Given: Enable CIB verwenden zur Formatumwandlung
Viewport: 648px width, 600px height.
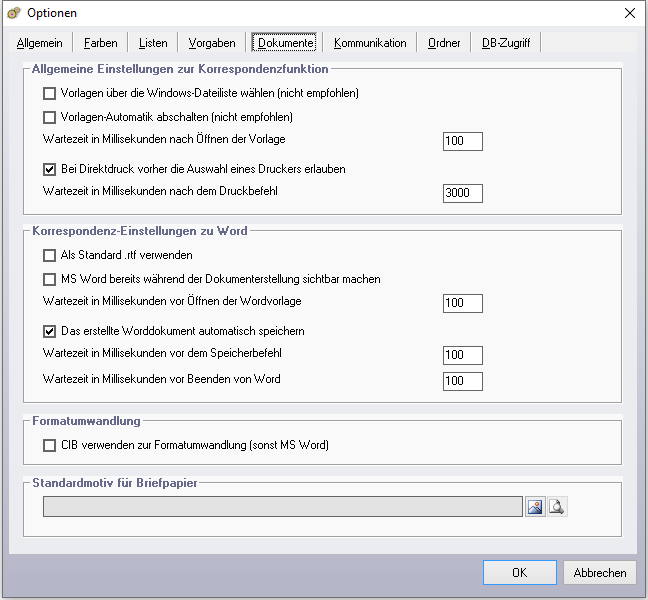Looking at the screenshot, I should pyautogui.click(x=50, y=445).
